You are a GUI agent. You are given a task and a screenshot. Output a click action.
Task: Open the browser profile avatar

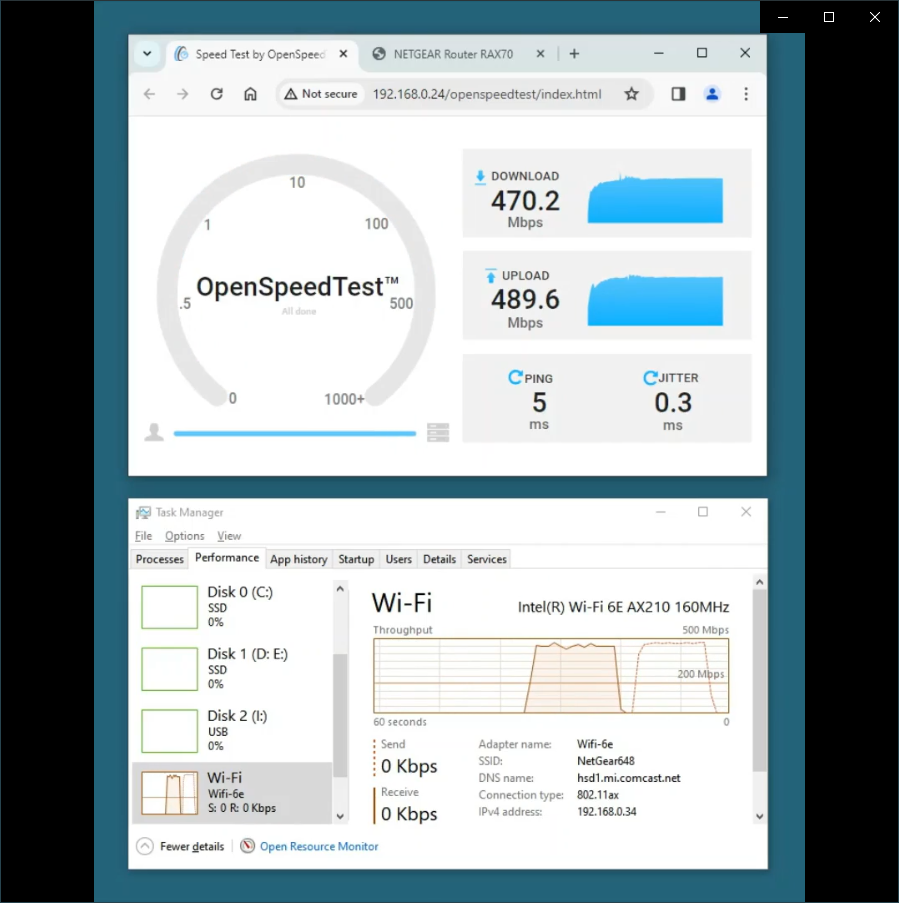click(x=712, y=94)
